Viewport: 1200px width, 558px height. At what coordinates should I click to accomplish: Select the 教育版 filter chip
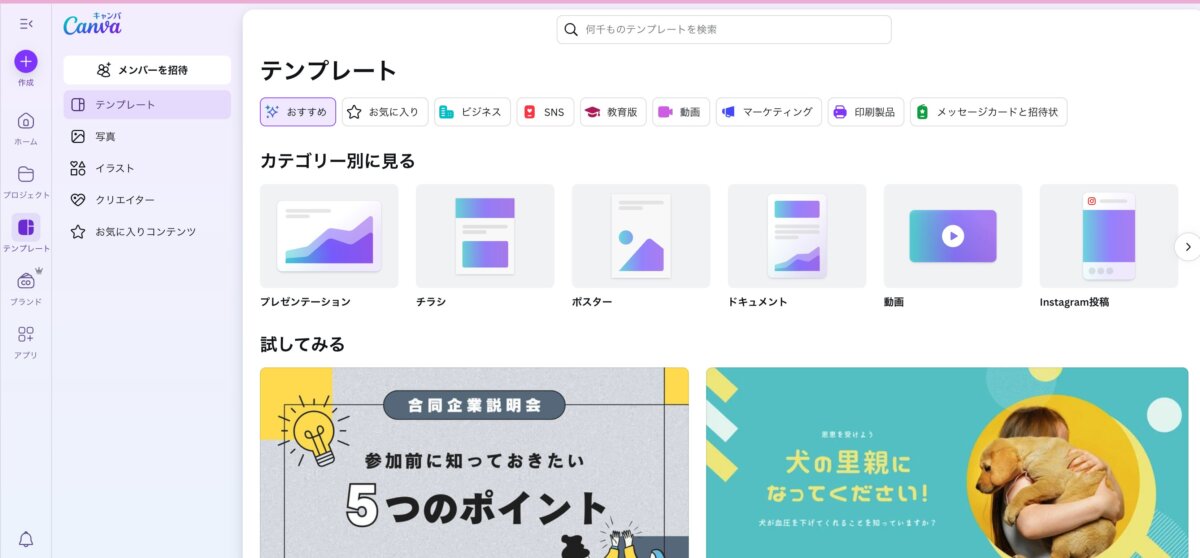point(612,112)
